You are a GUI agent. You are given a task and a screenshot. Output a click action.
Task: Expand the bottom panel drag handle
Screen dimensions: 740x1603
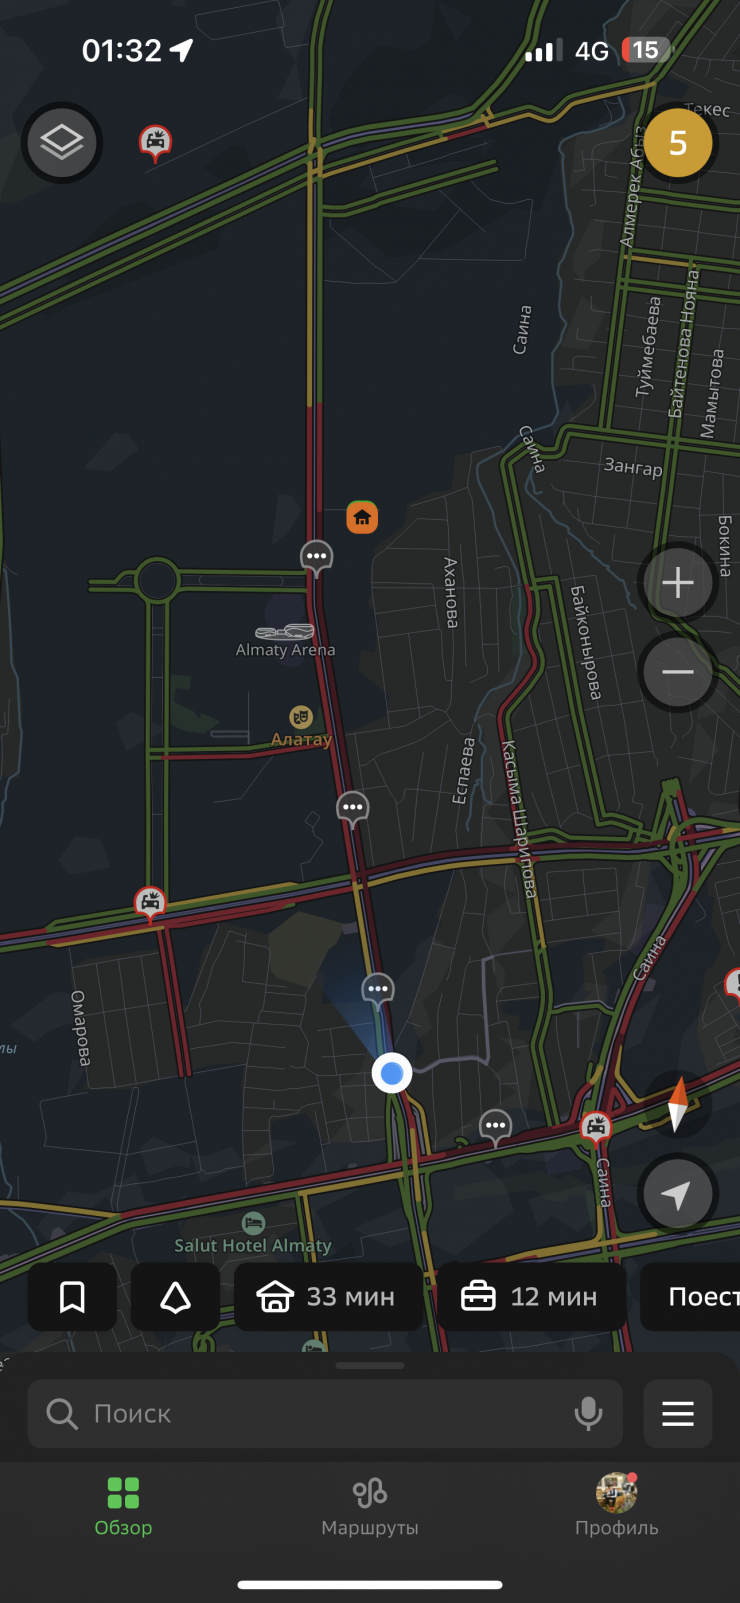(x=370, y=1365)
